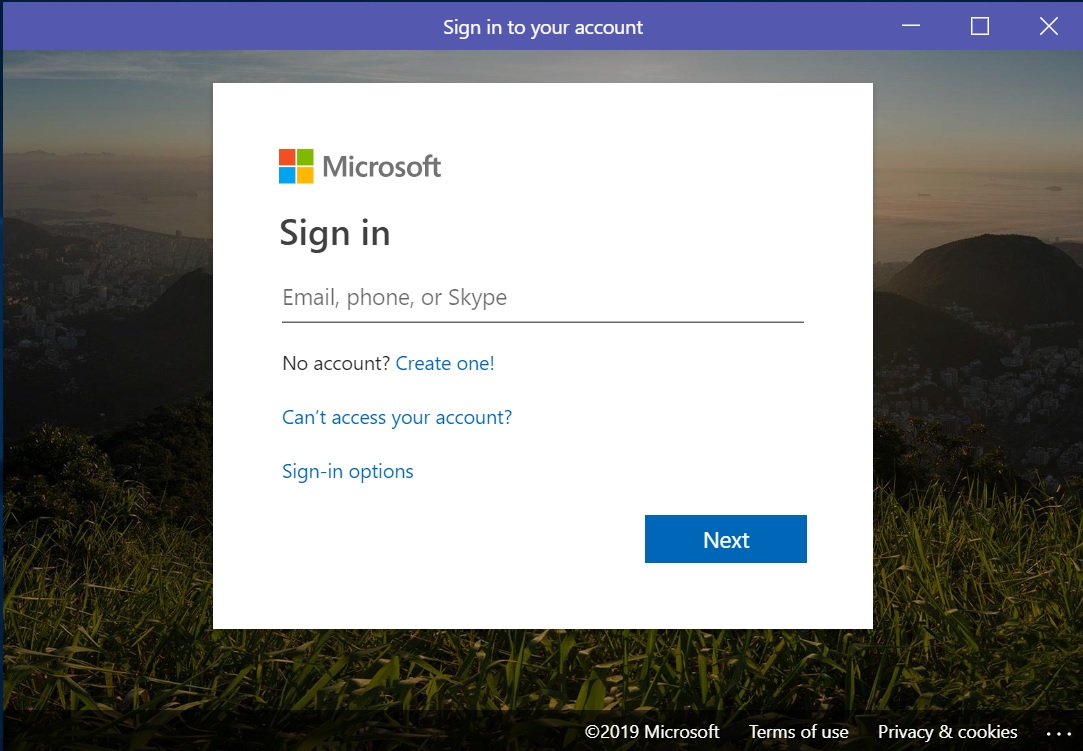This screenshot has width=1083, height=751.
Task: Click the Email, phone, or Skype field
Action: tap(542, 298)
